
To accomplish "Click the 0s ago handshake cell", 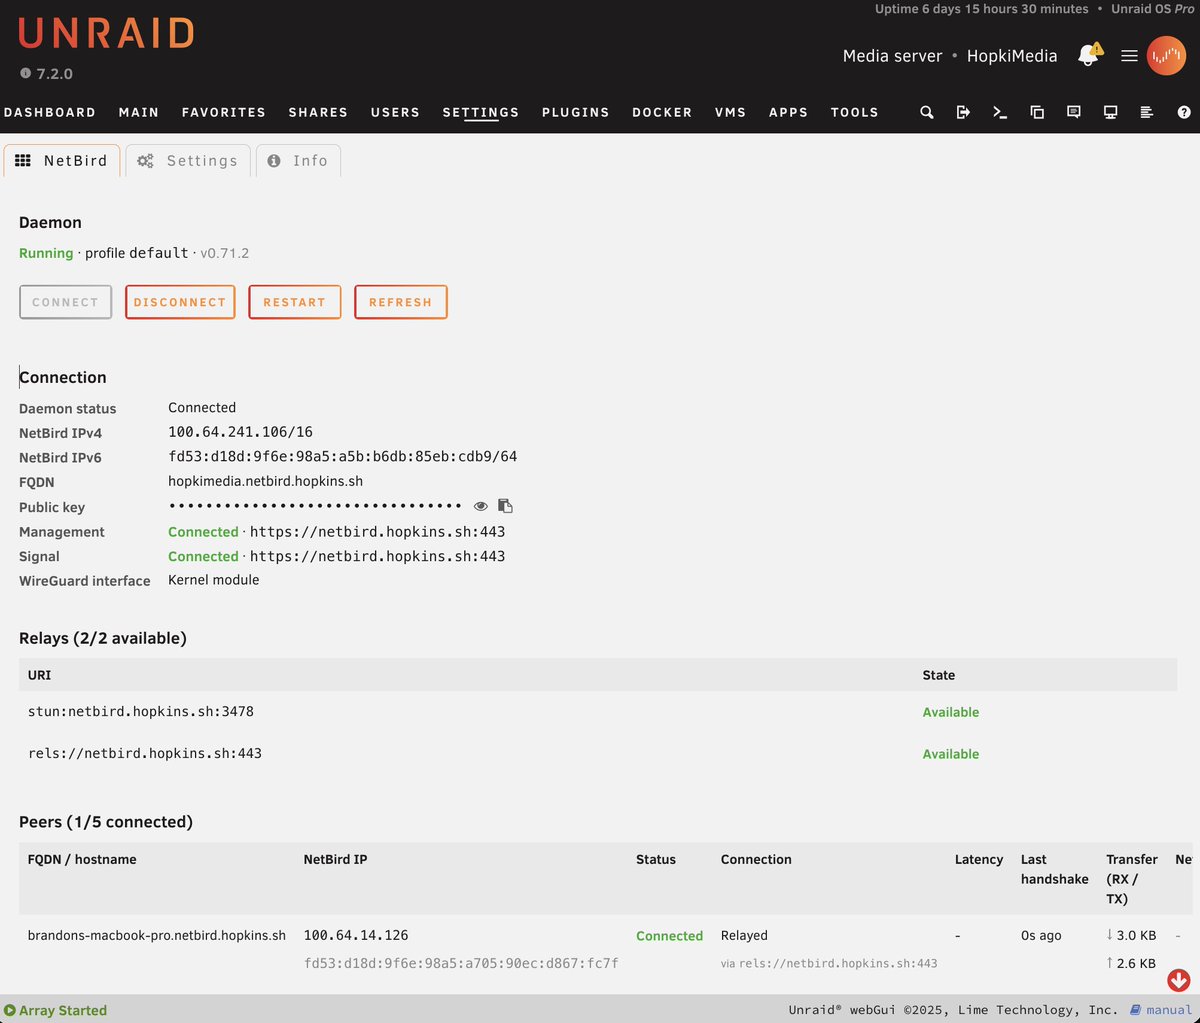I will 1041,936.
